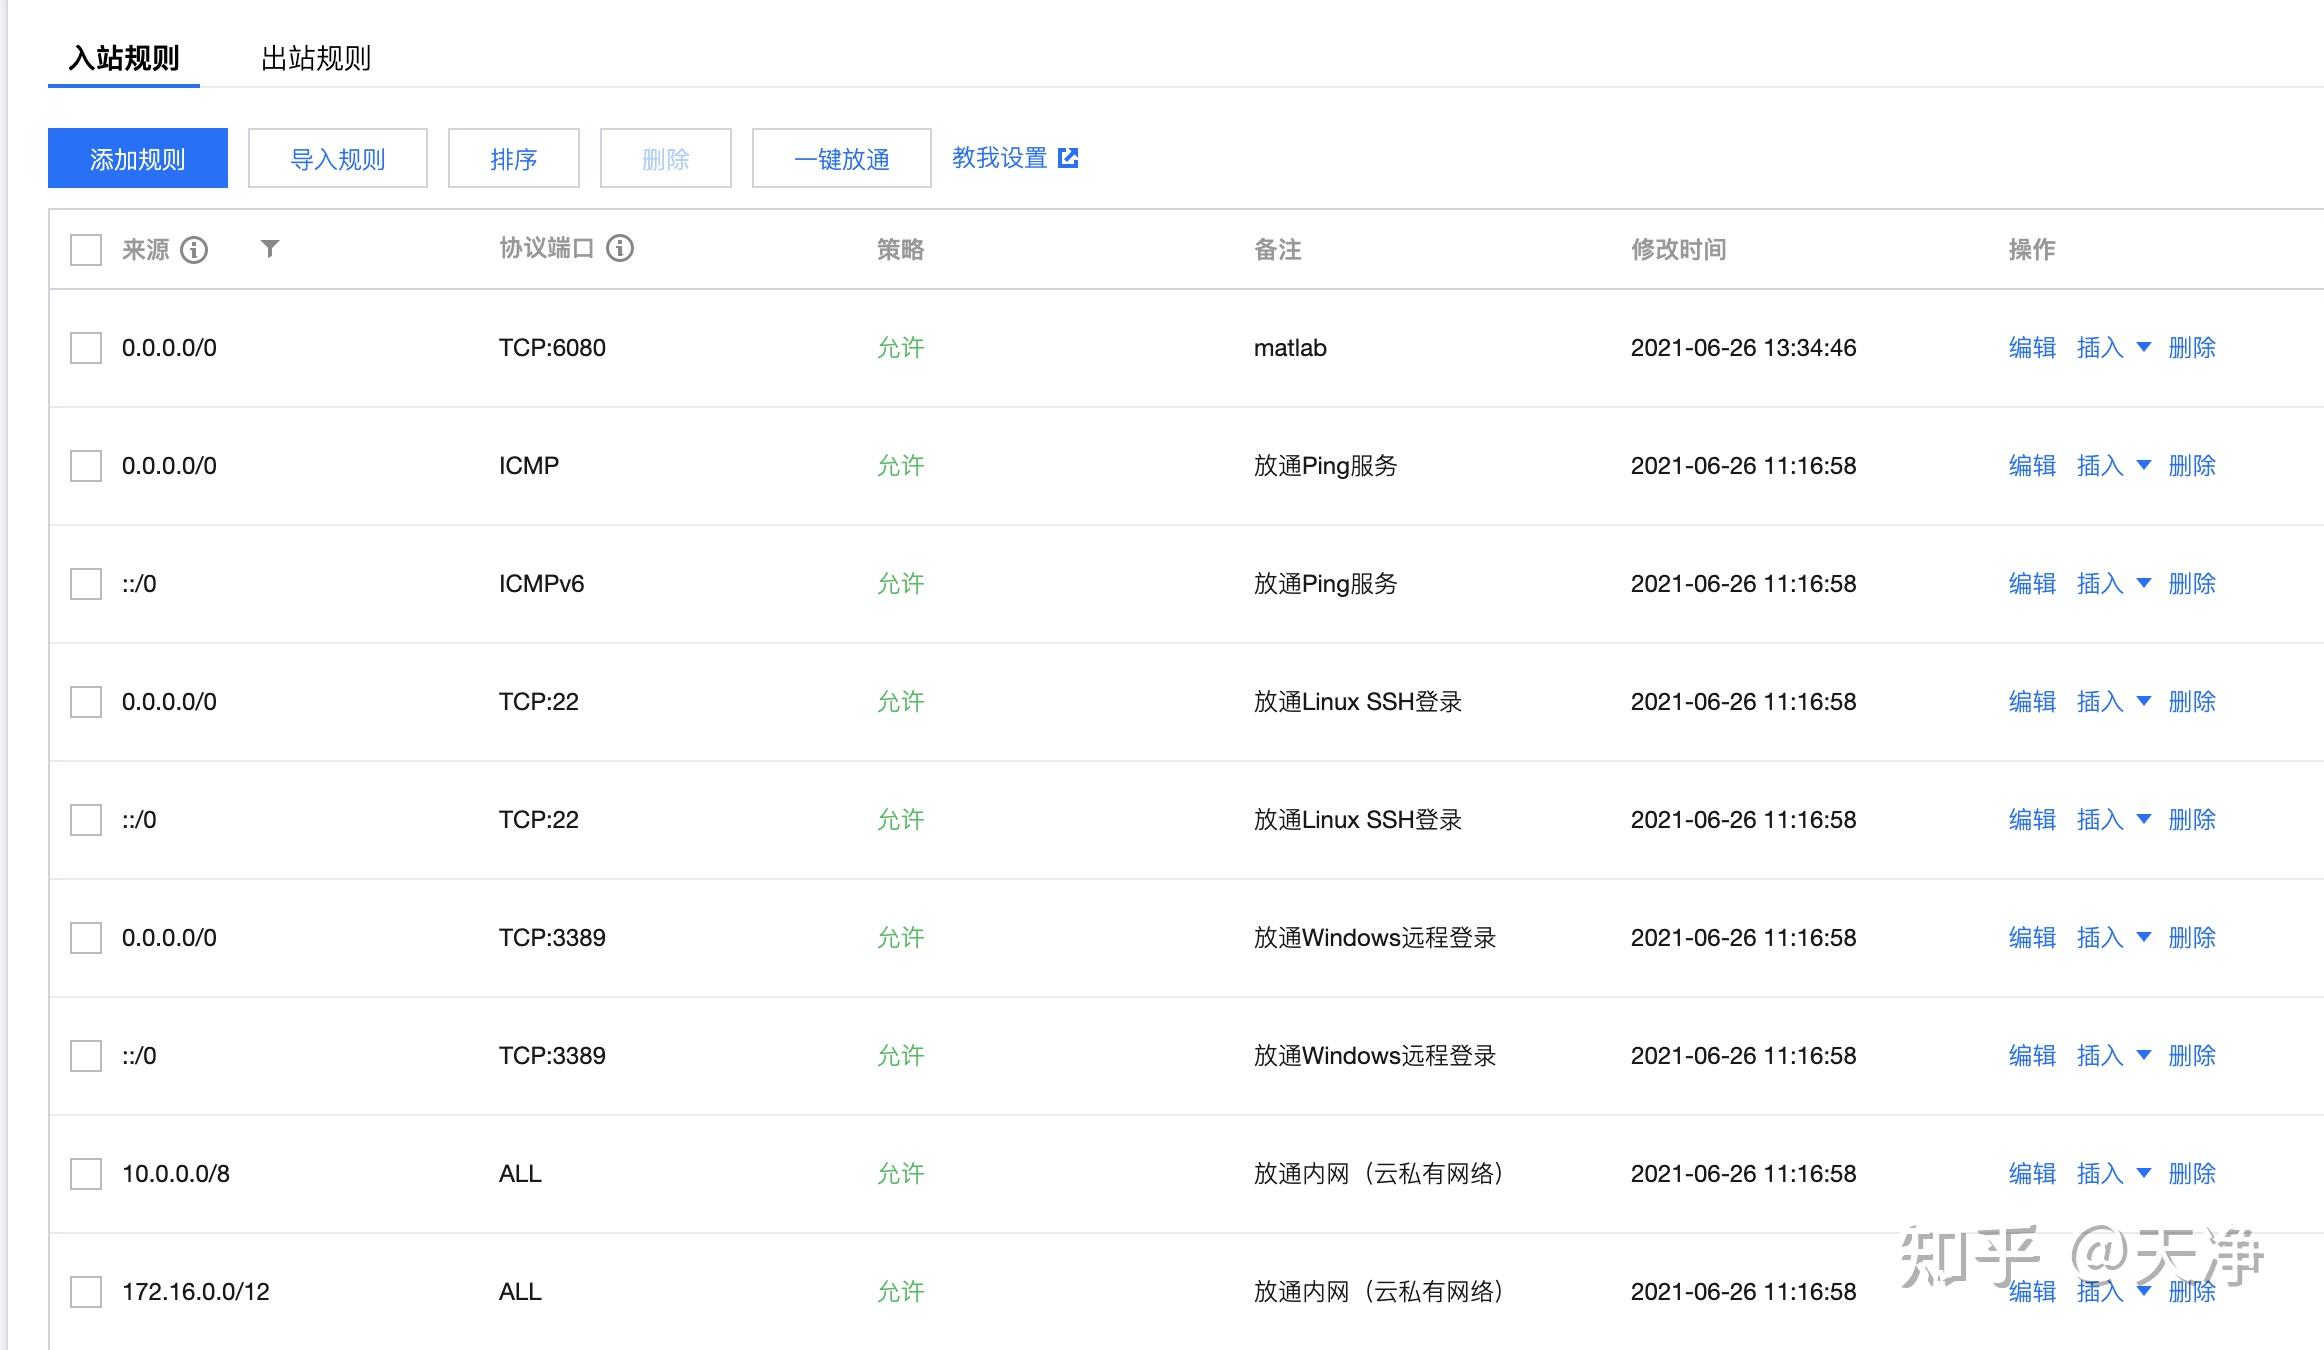Image resolution: width=2324 pixels, height=1350 pixels.
Task: Check the checkbox for the ICMP rule
Action: pos(84,465)
